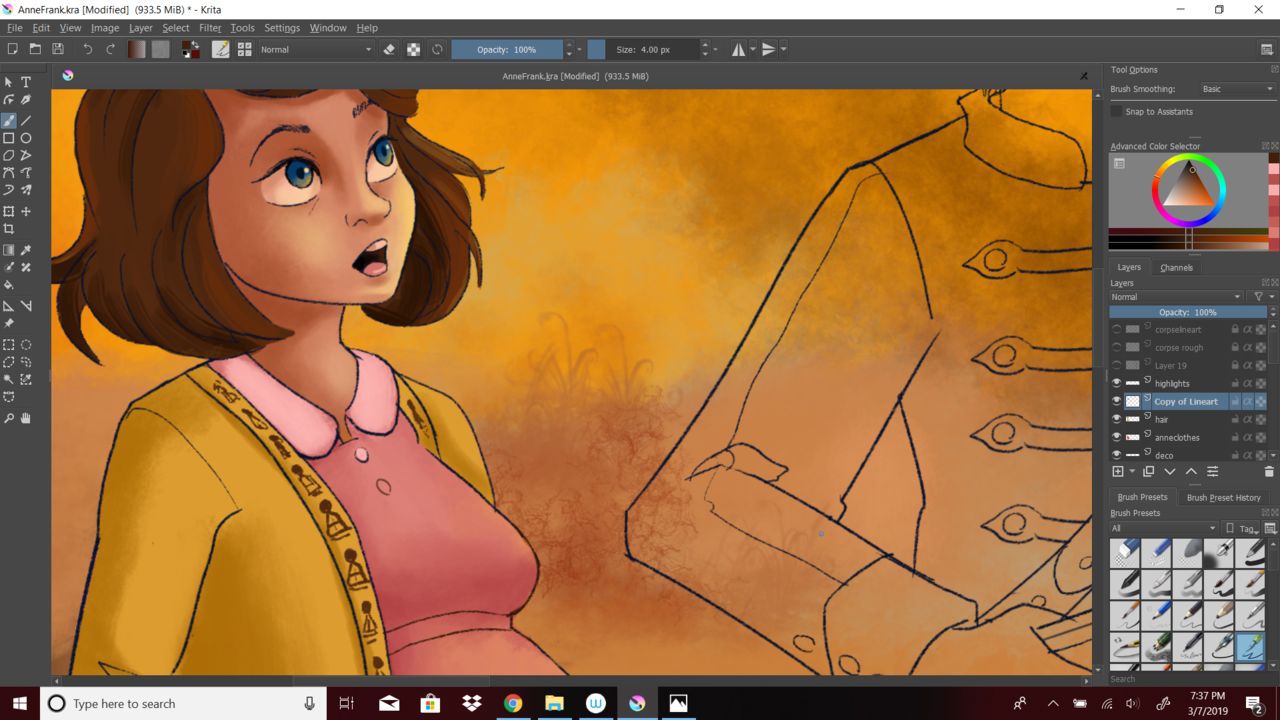Screen dimensions: 1280x720
Task: Open the brush editor settings icon
Action: [x=221, y=49]
